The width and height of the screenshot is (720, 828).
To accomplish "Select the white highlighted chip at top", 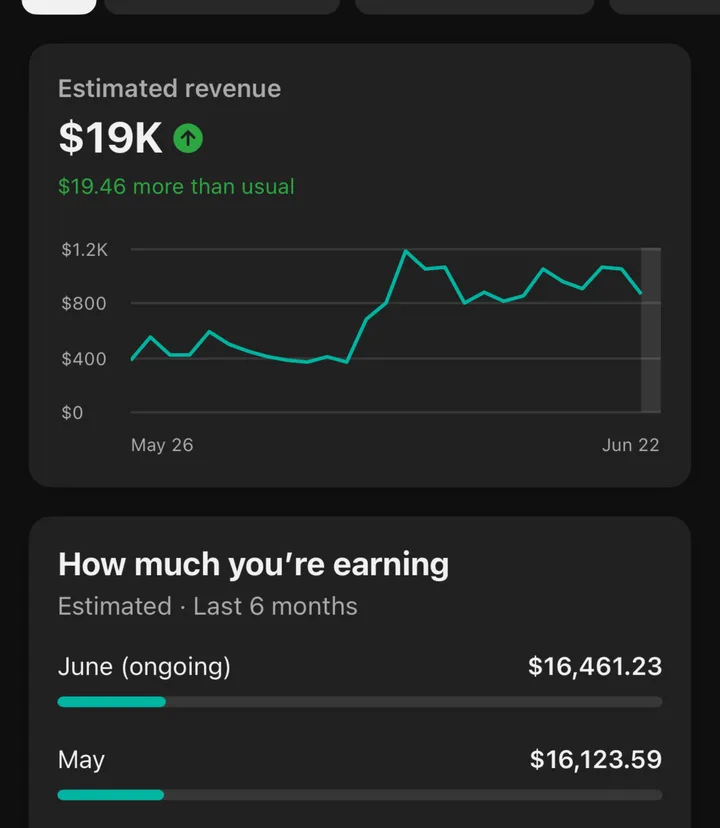I will tap(59, 6).
